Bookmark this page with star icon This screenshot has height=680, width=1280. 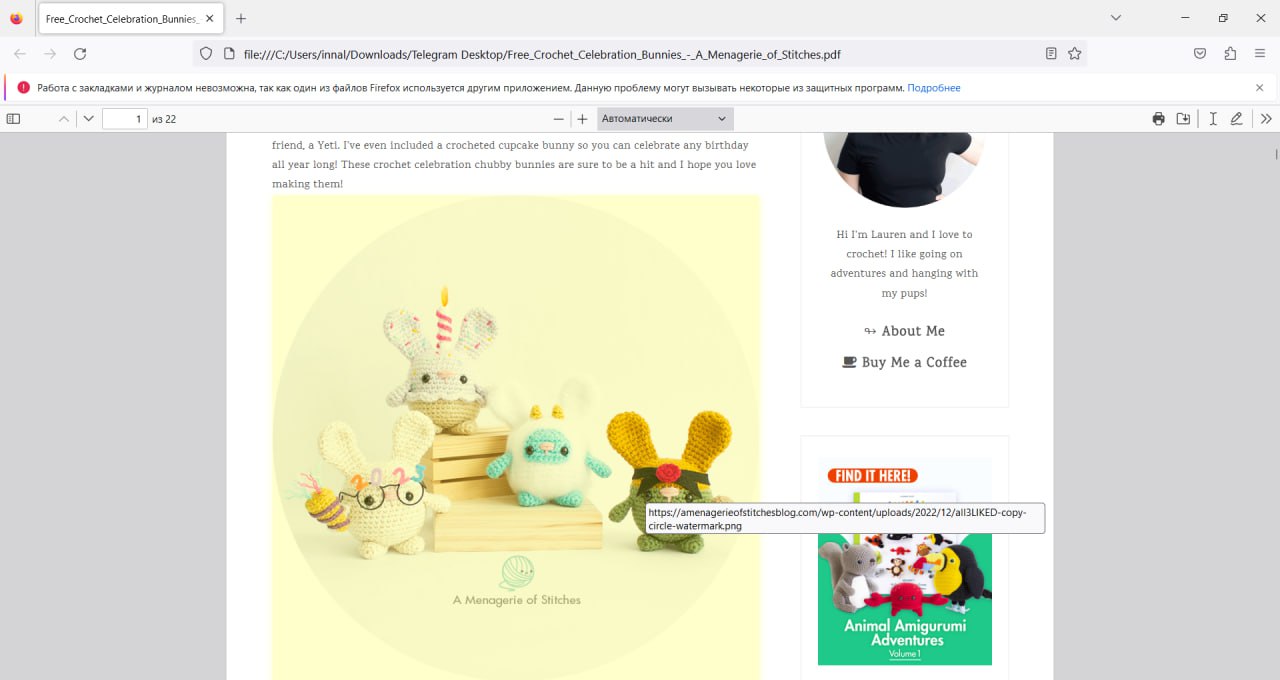[1075, 54]
